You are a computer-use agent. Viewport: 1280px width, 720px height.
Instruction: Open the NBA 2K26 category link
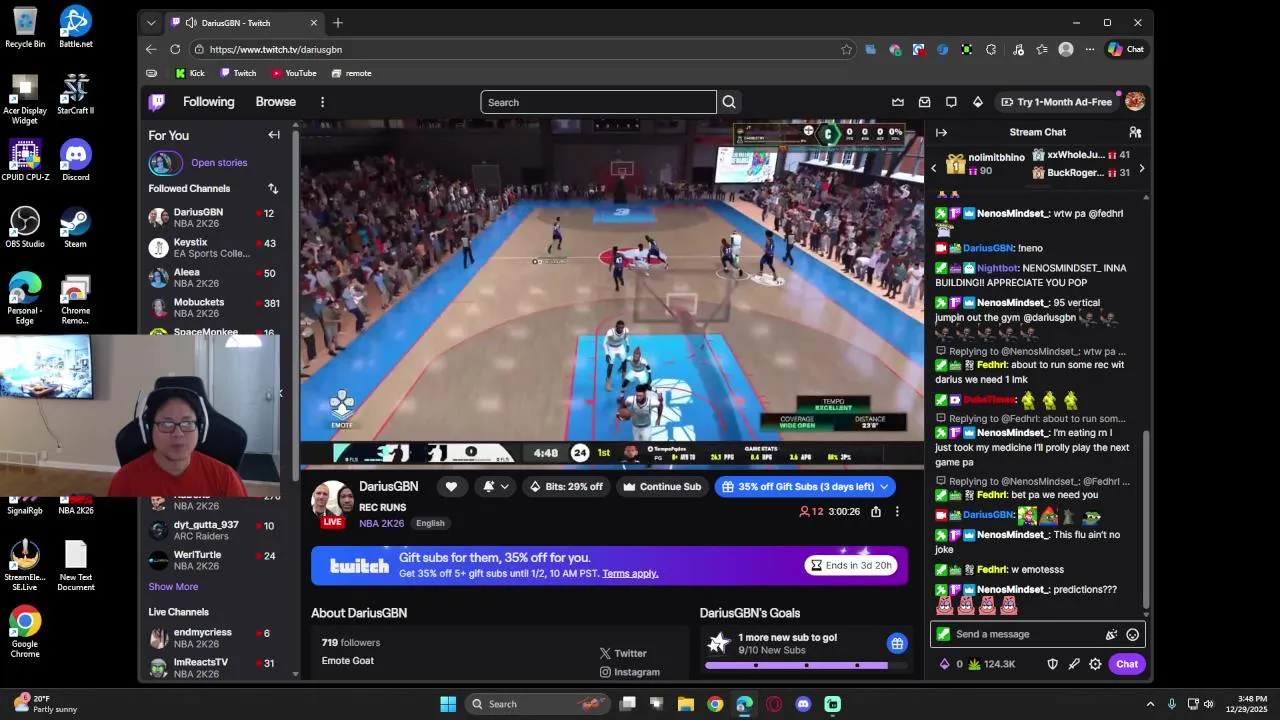382,523
